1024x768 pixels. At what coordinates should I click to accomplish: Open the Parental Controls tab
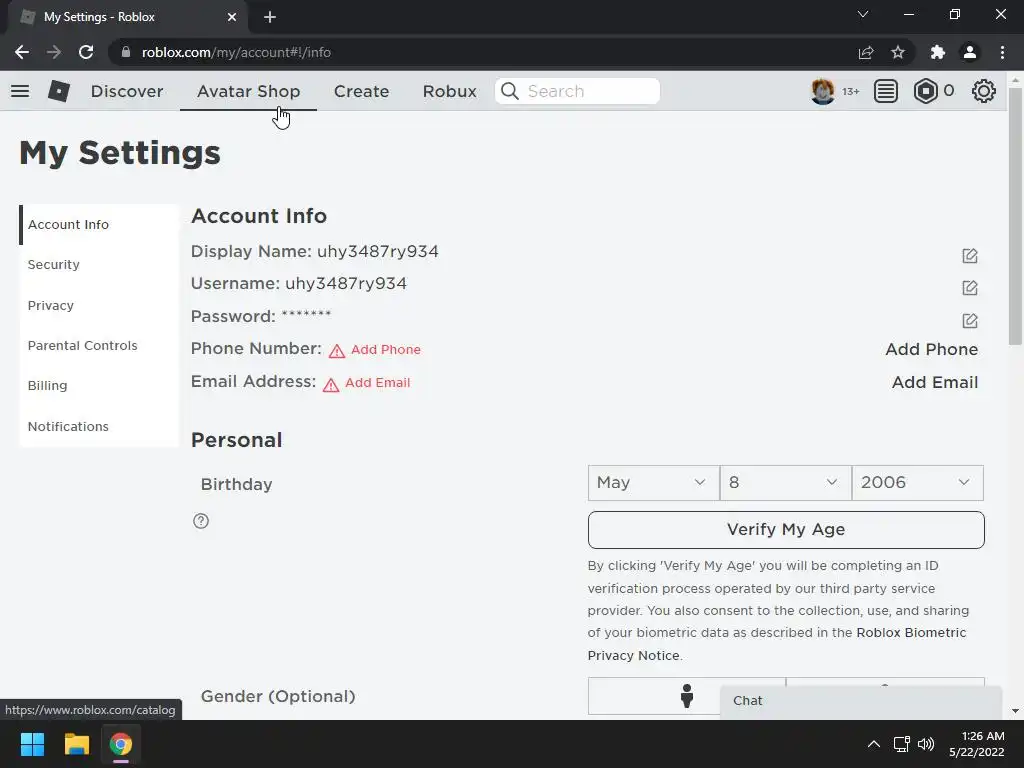(99, 345)
